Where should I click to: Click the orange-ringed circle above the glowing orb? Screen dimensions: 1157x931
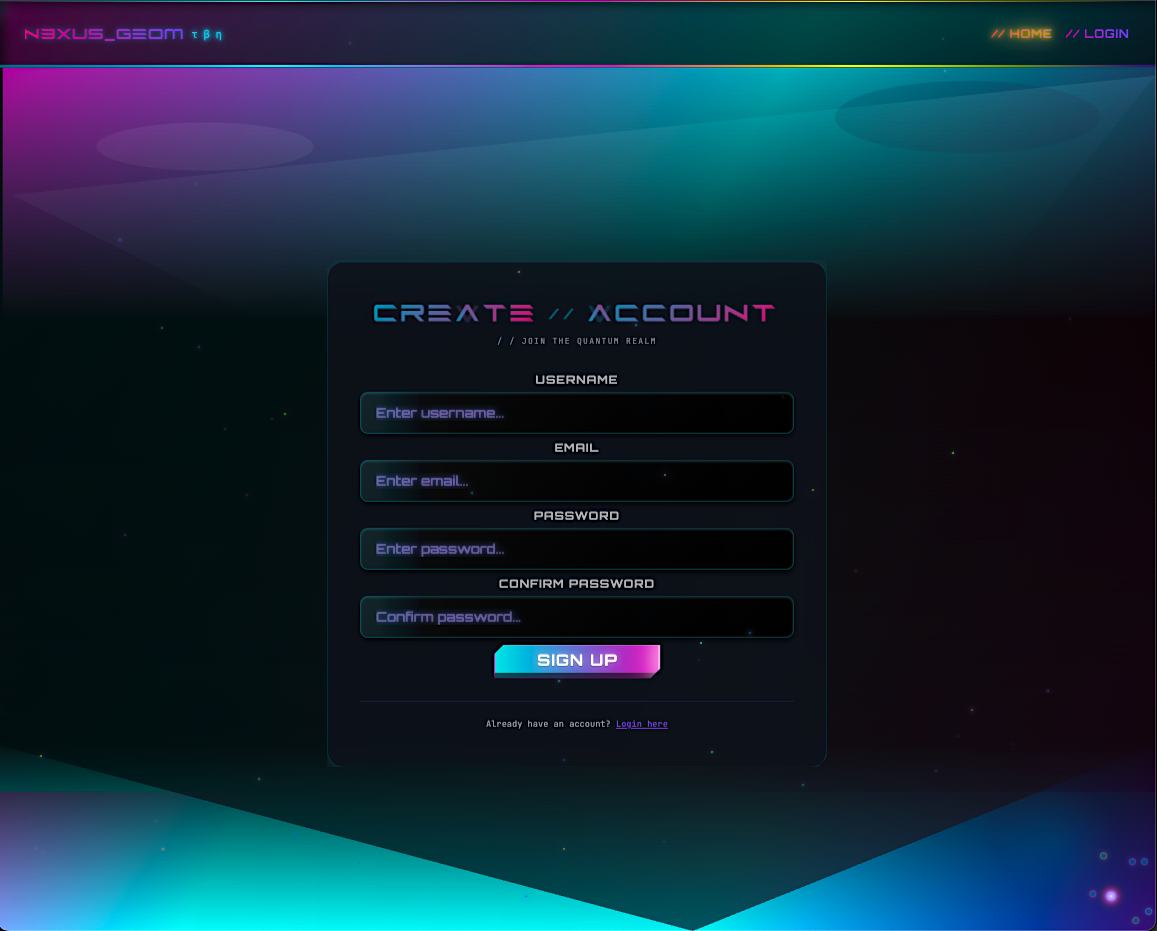pos(1103,856)
